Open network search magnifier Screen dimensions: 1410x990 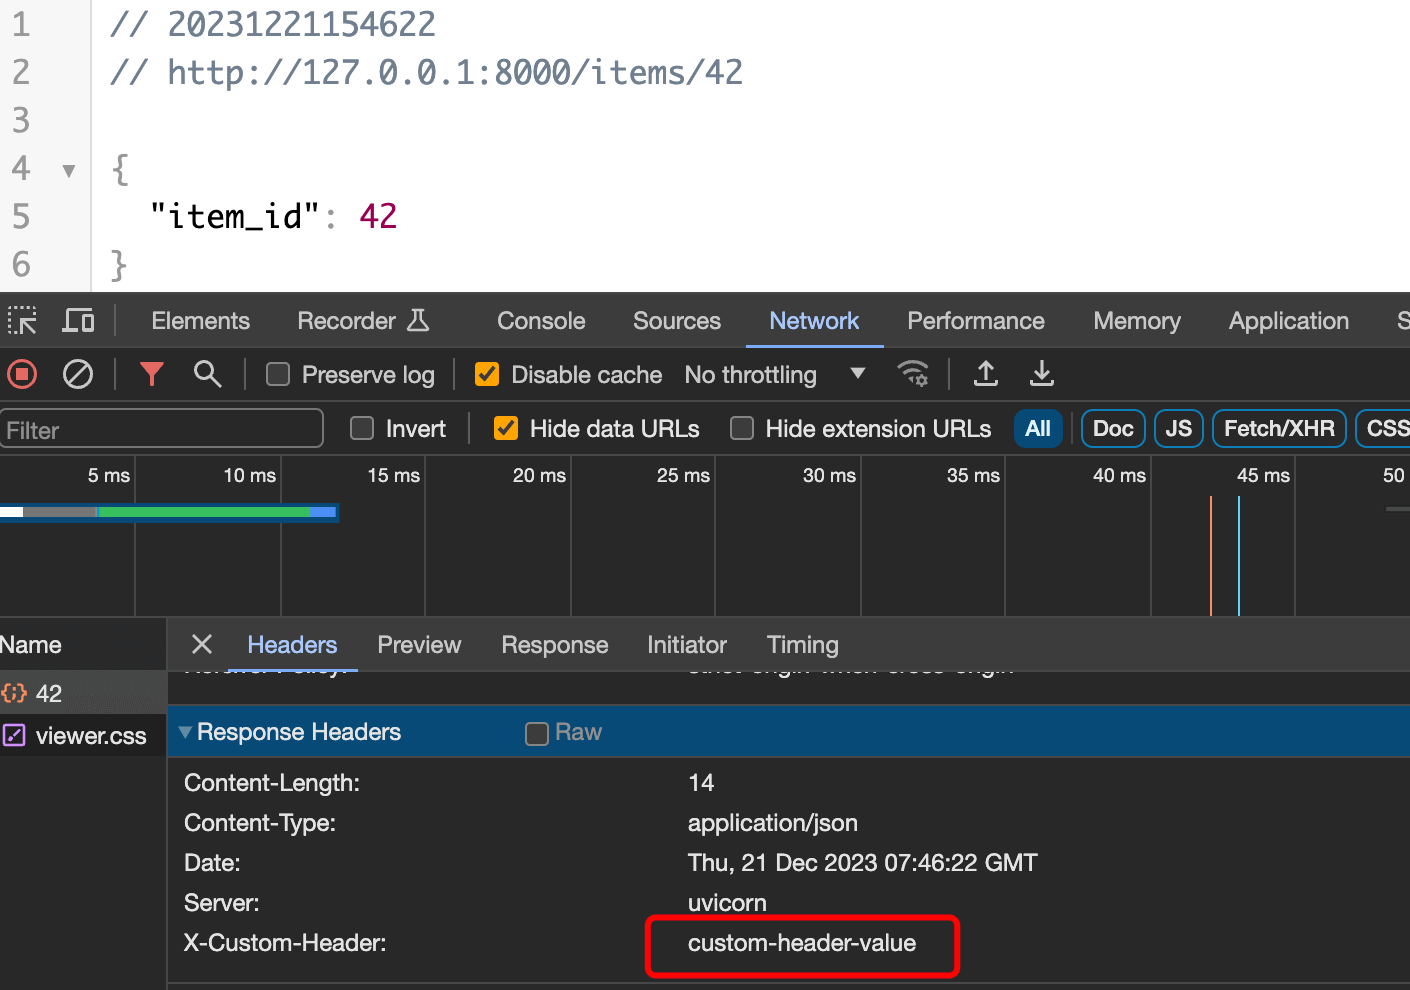pos(207,375)
